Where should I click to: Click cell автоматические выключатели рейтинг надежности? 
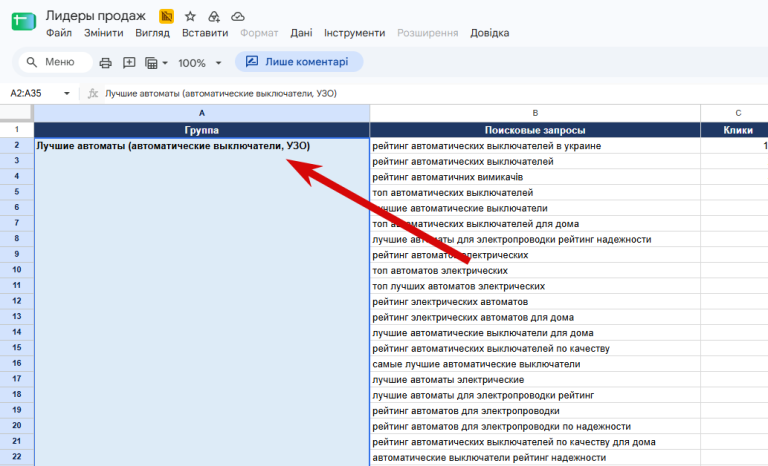click(x=535, y=458)
